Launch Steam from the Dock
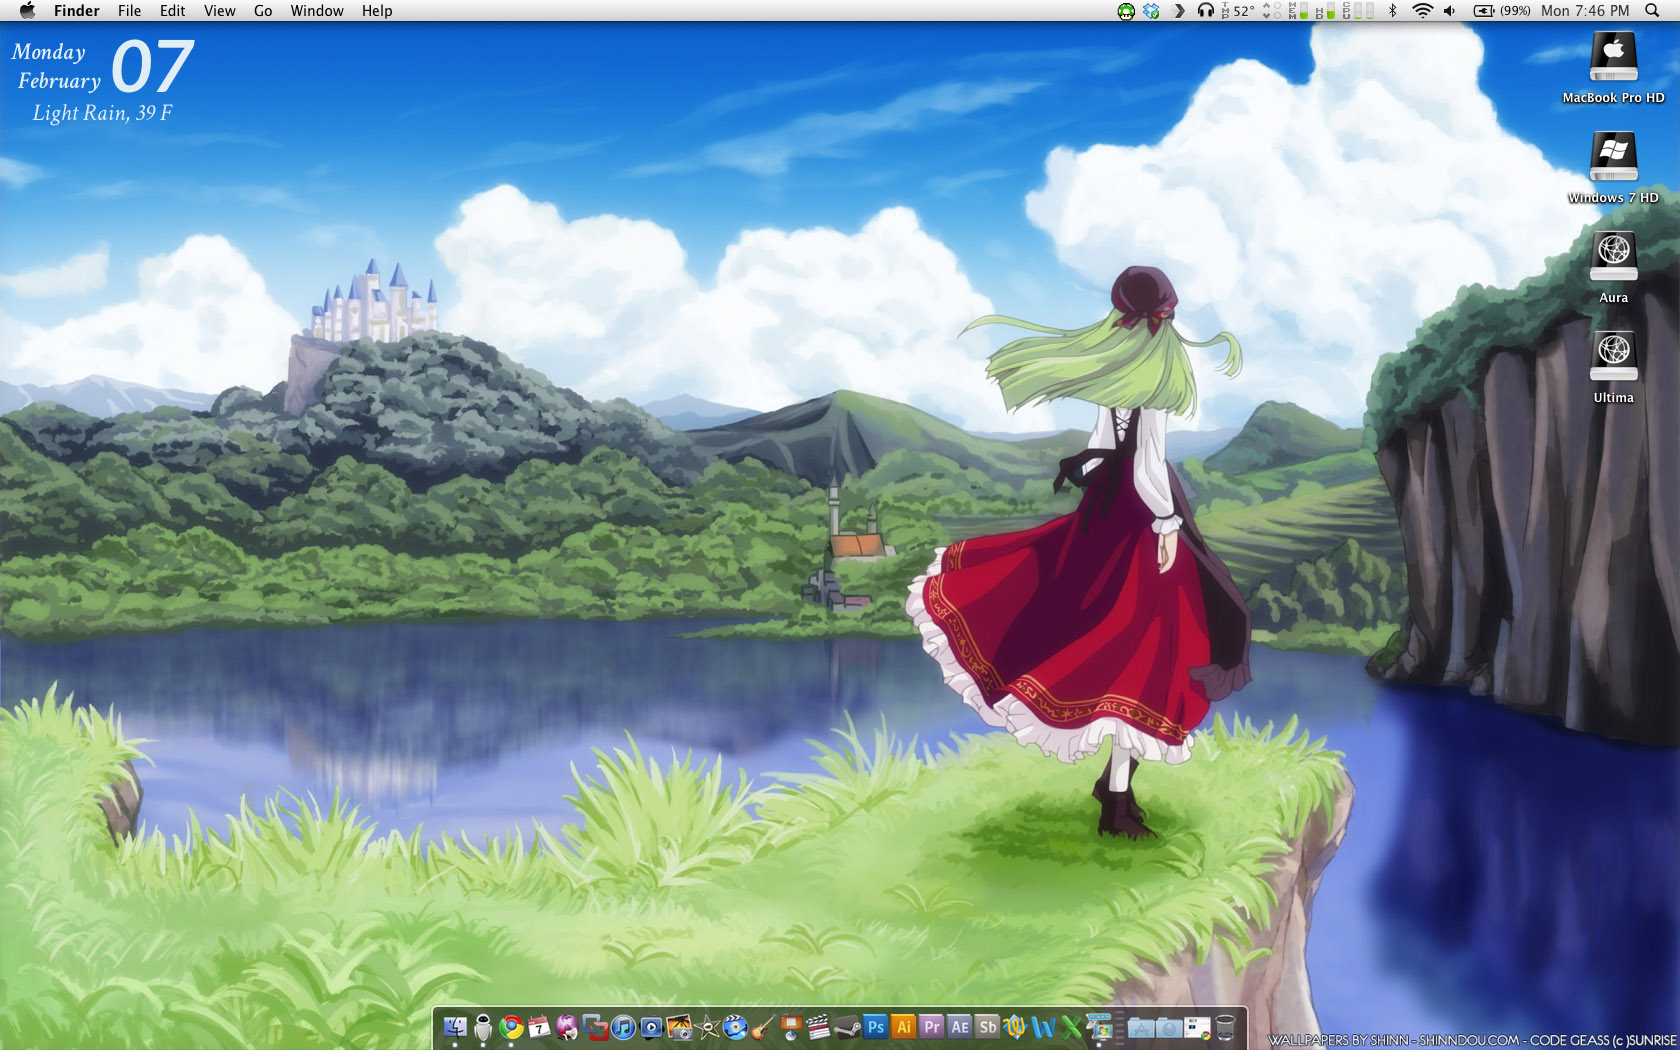This screenshot has width=1680, height=1050. [847, 1027]
